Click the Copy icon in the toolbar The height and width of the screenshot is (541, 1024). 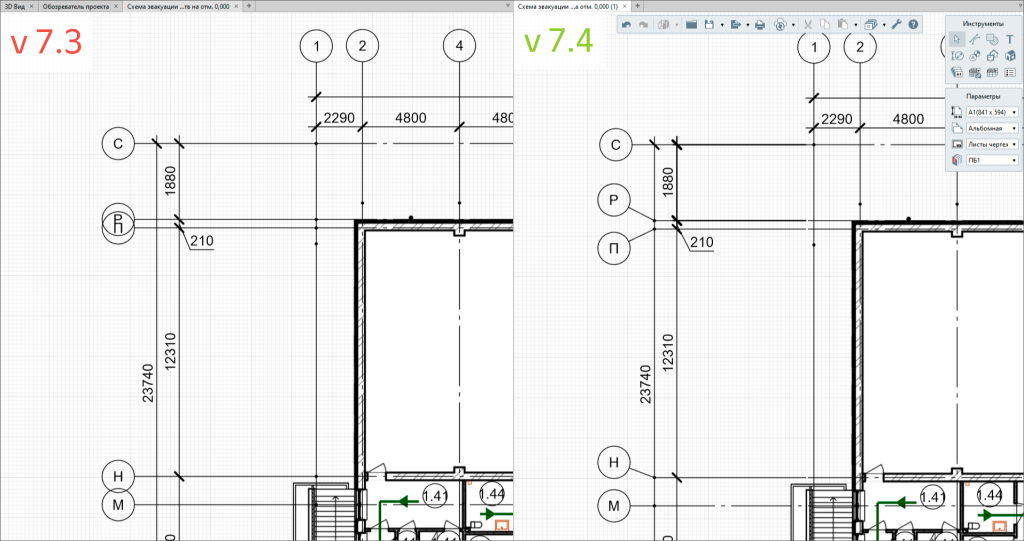825,24
